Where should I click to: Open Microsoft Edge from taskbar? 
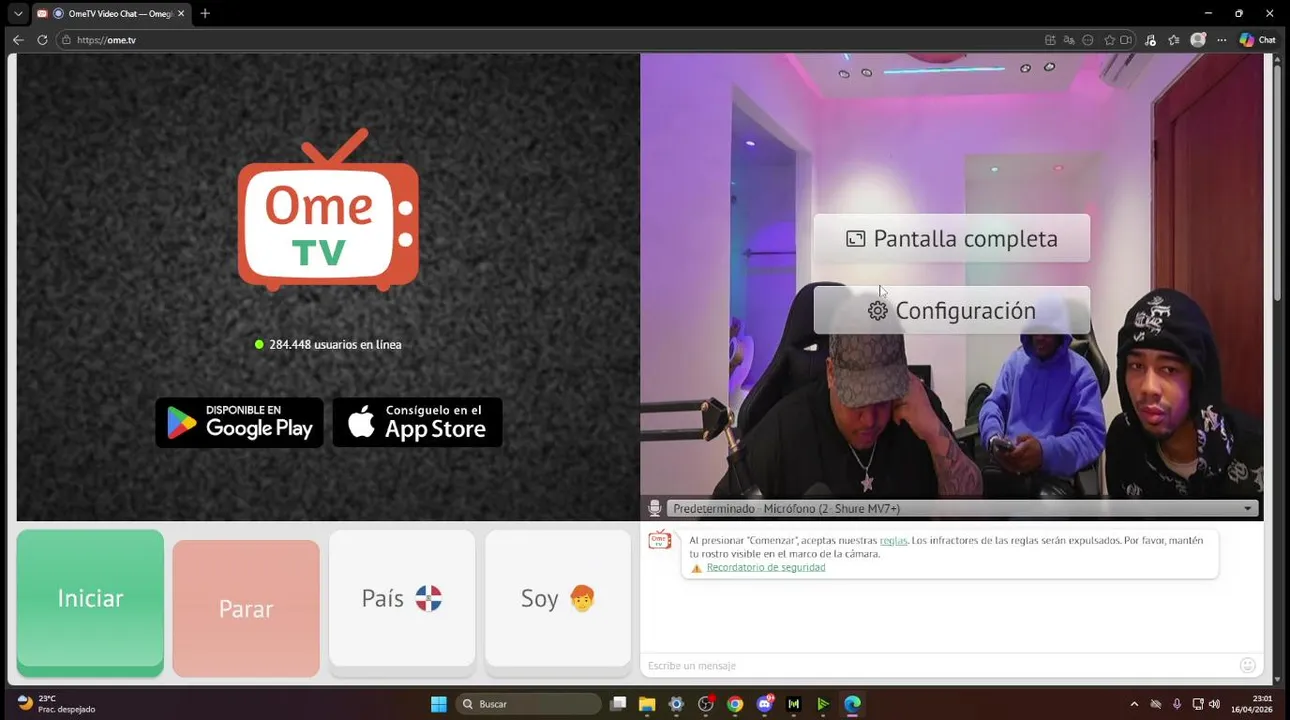pos(852,704)
